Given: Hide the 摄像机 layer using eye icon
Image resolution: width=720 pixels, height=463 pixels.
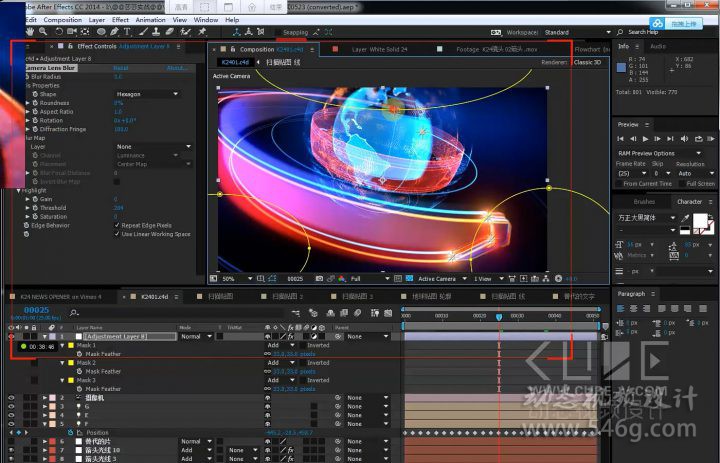Looking at the screenshot, I should [x=12, y=397].
